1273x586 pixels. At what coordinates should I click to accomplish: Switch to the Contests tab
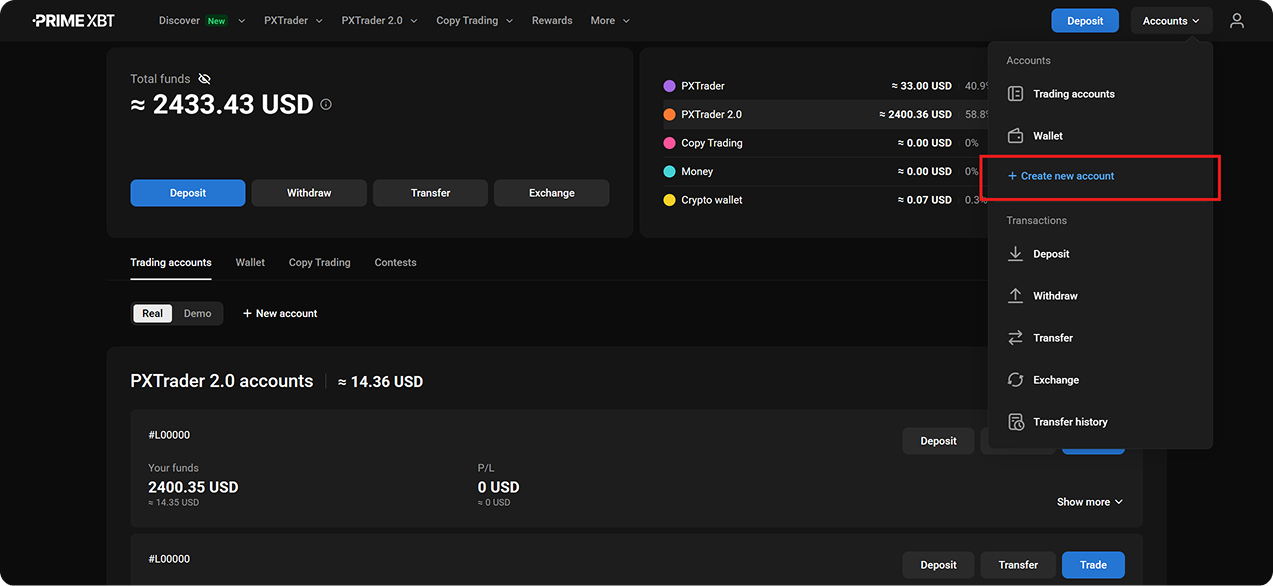click(395, 262)
